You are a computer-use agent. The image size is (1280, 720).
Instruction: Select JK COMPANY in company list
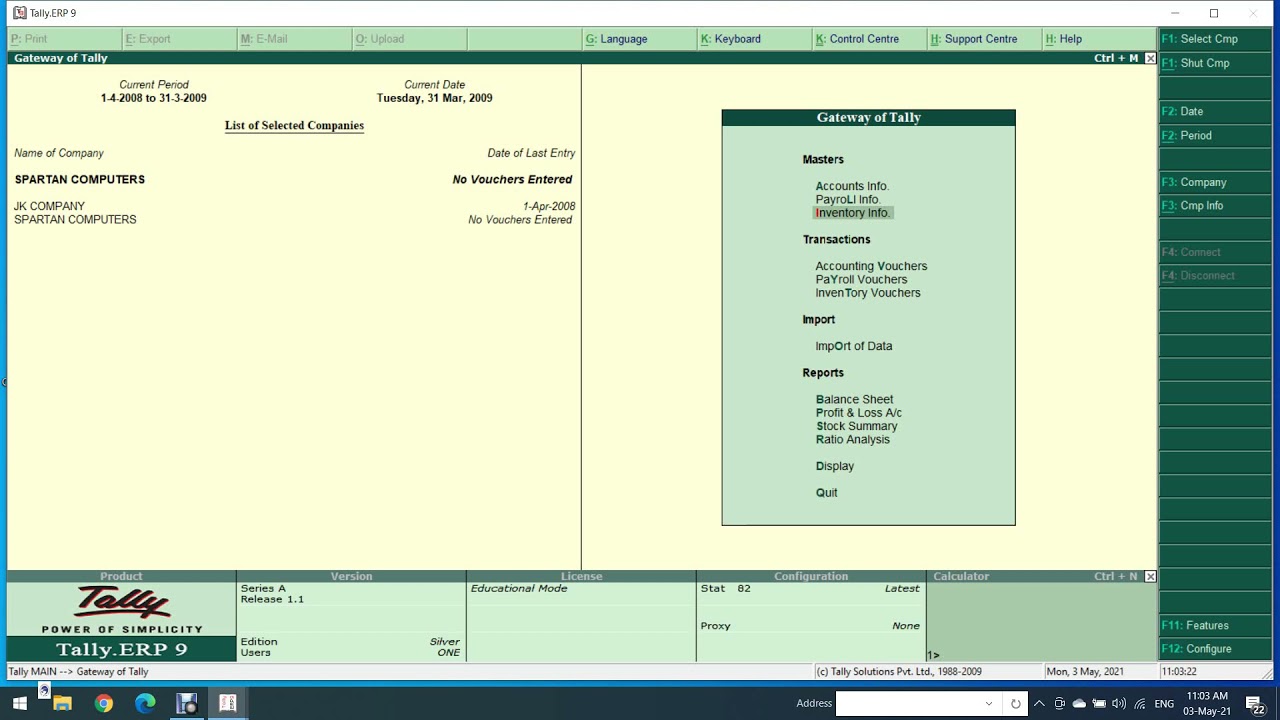pos(49,206)
